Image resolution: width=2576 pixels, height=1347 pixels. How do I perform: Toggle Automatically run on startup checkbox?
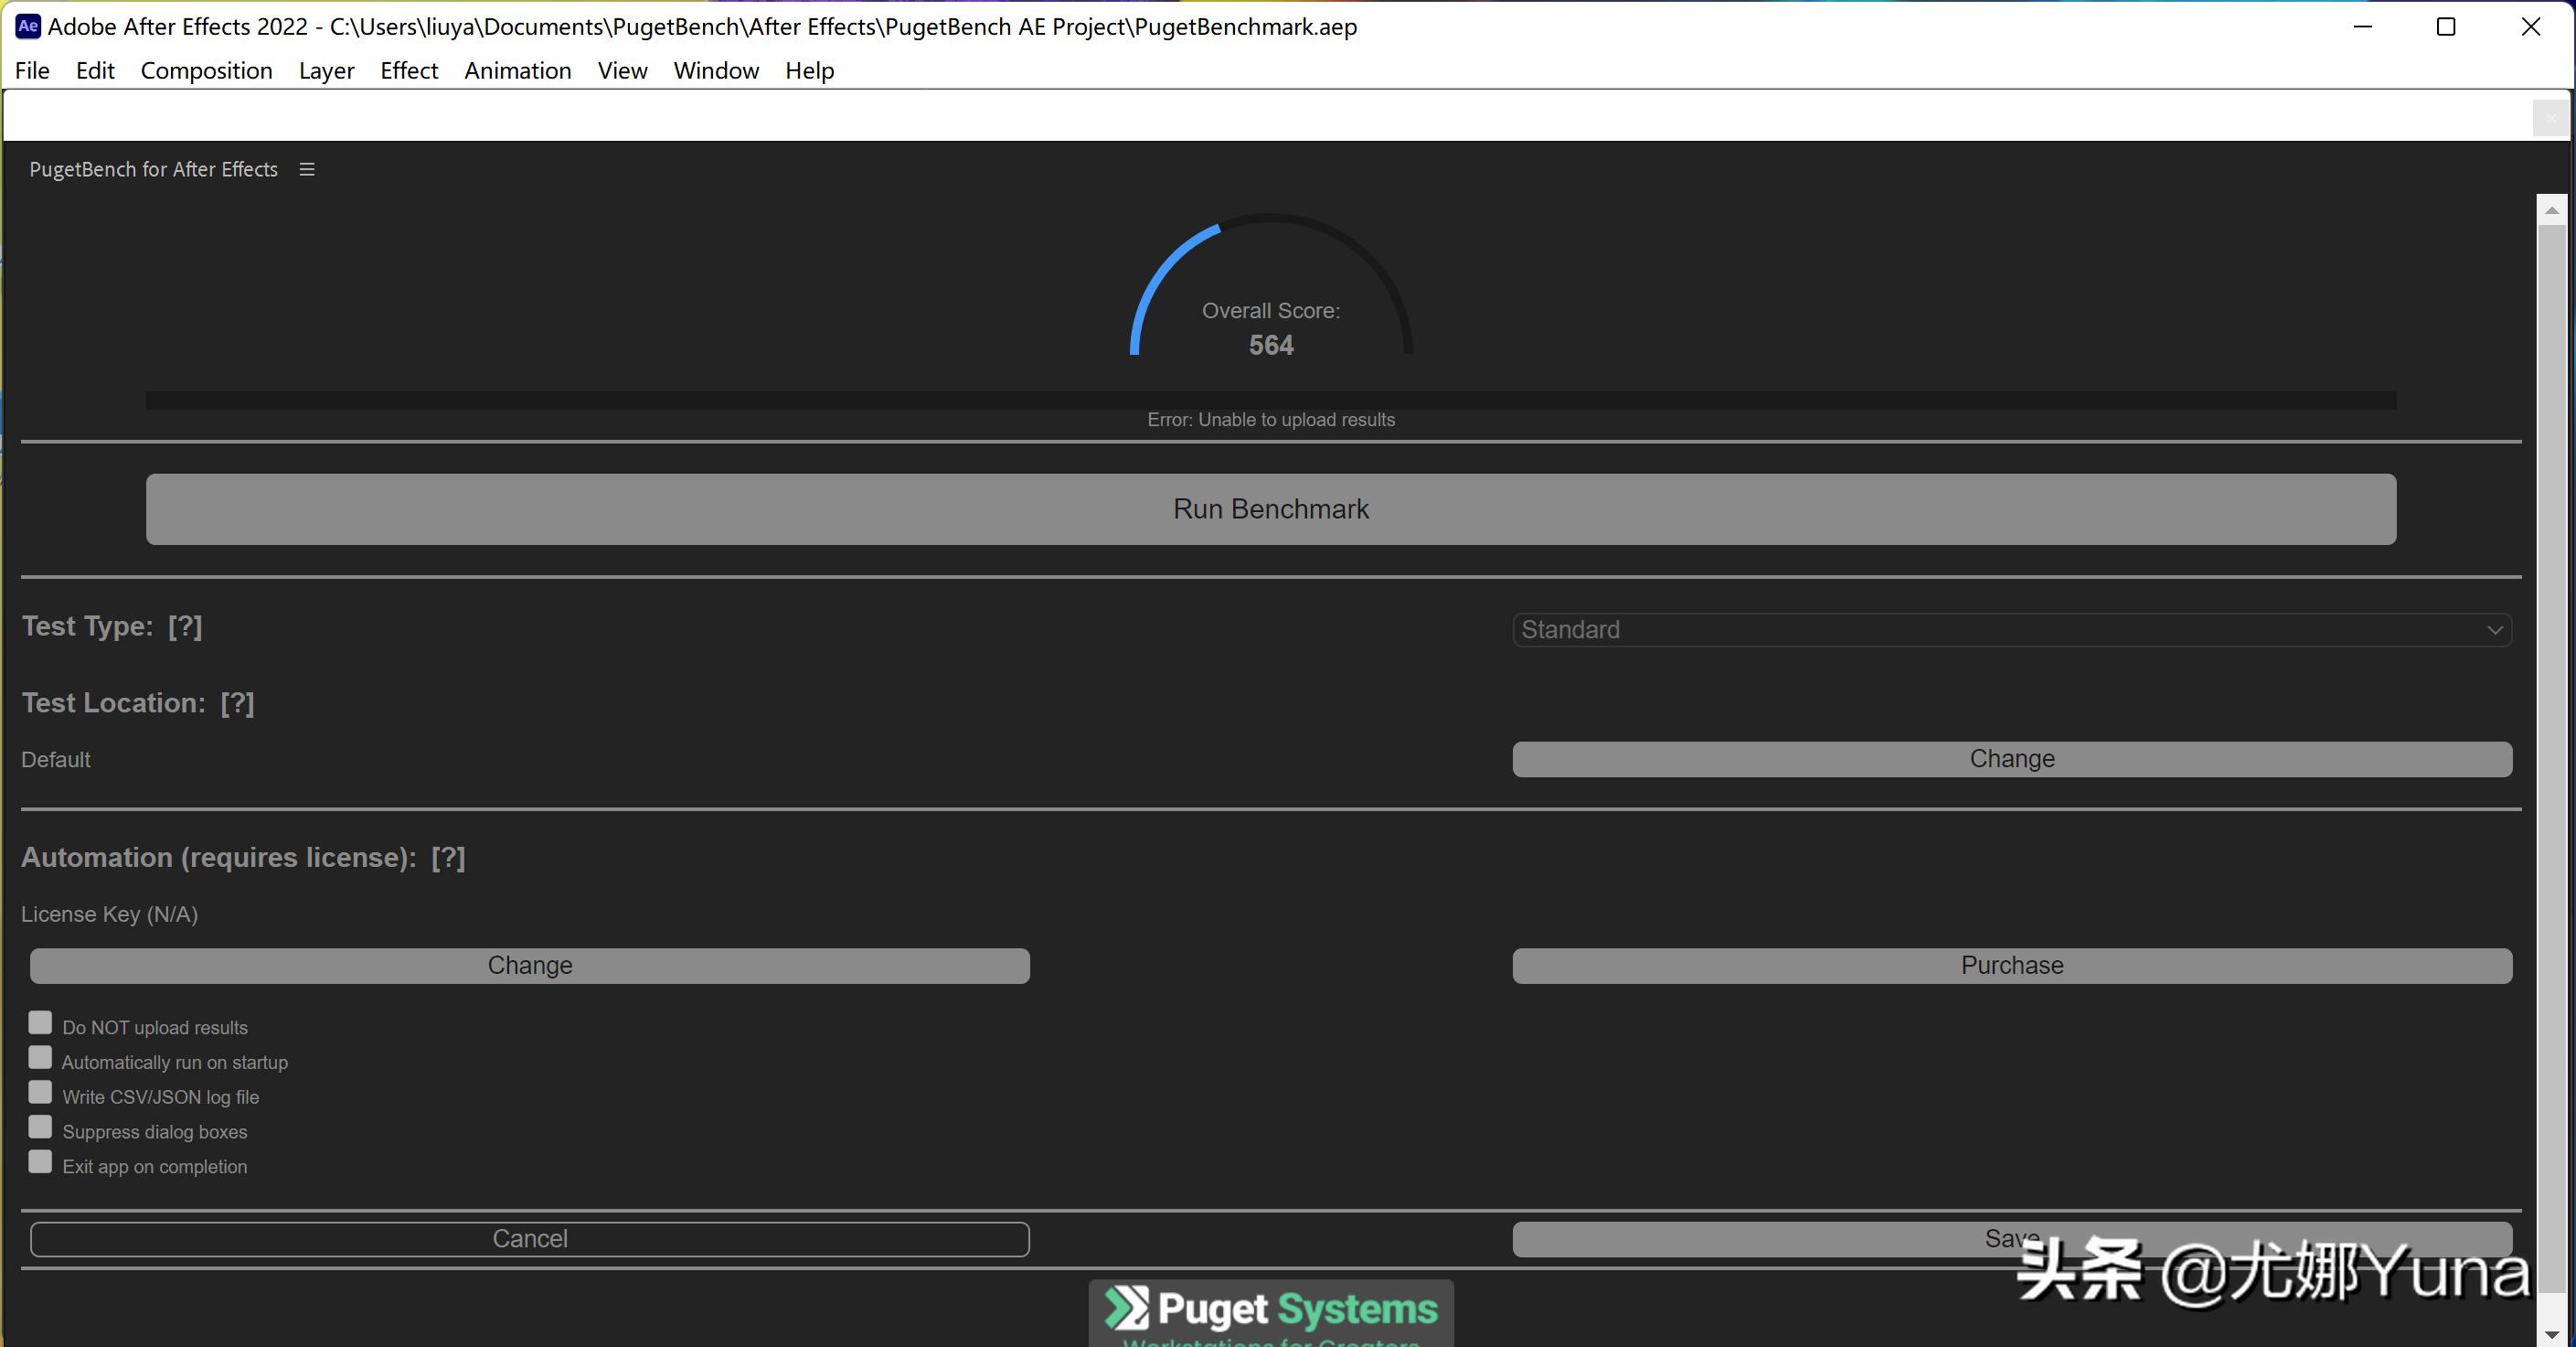coord(40,1058)
